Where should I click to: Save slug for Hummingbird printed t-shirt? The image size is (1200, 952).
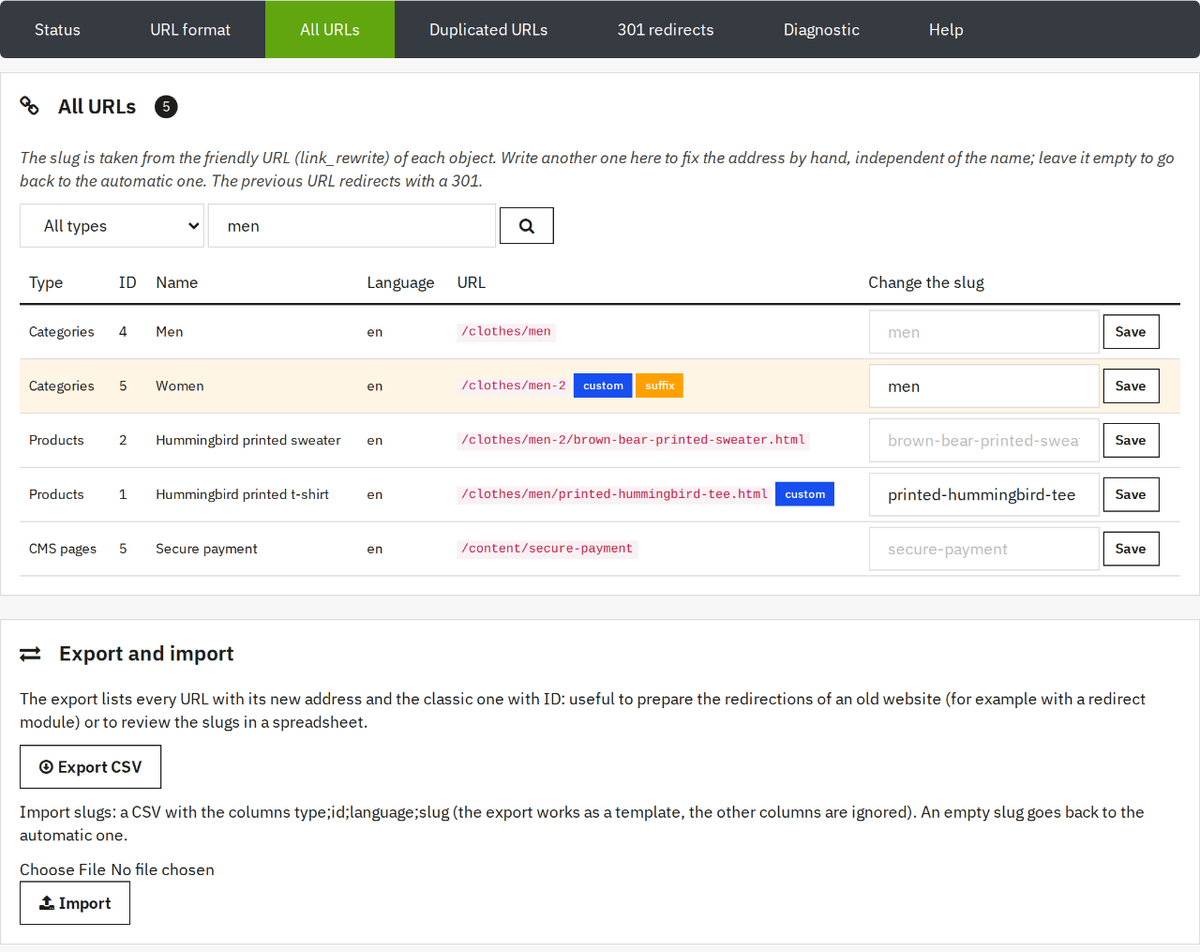pyautogui.click(x=1131, y=494)
